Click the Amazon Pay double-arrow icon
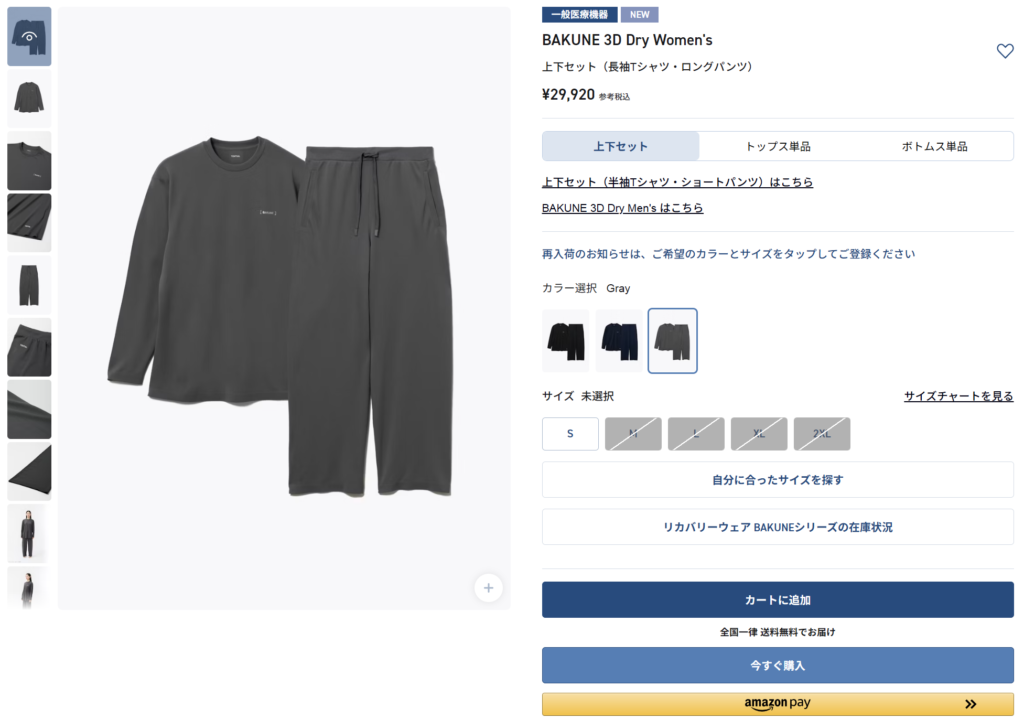The image size is (1024, 719). click(x=970, y=703)
